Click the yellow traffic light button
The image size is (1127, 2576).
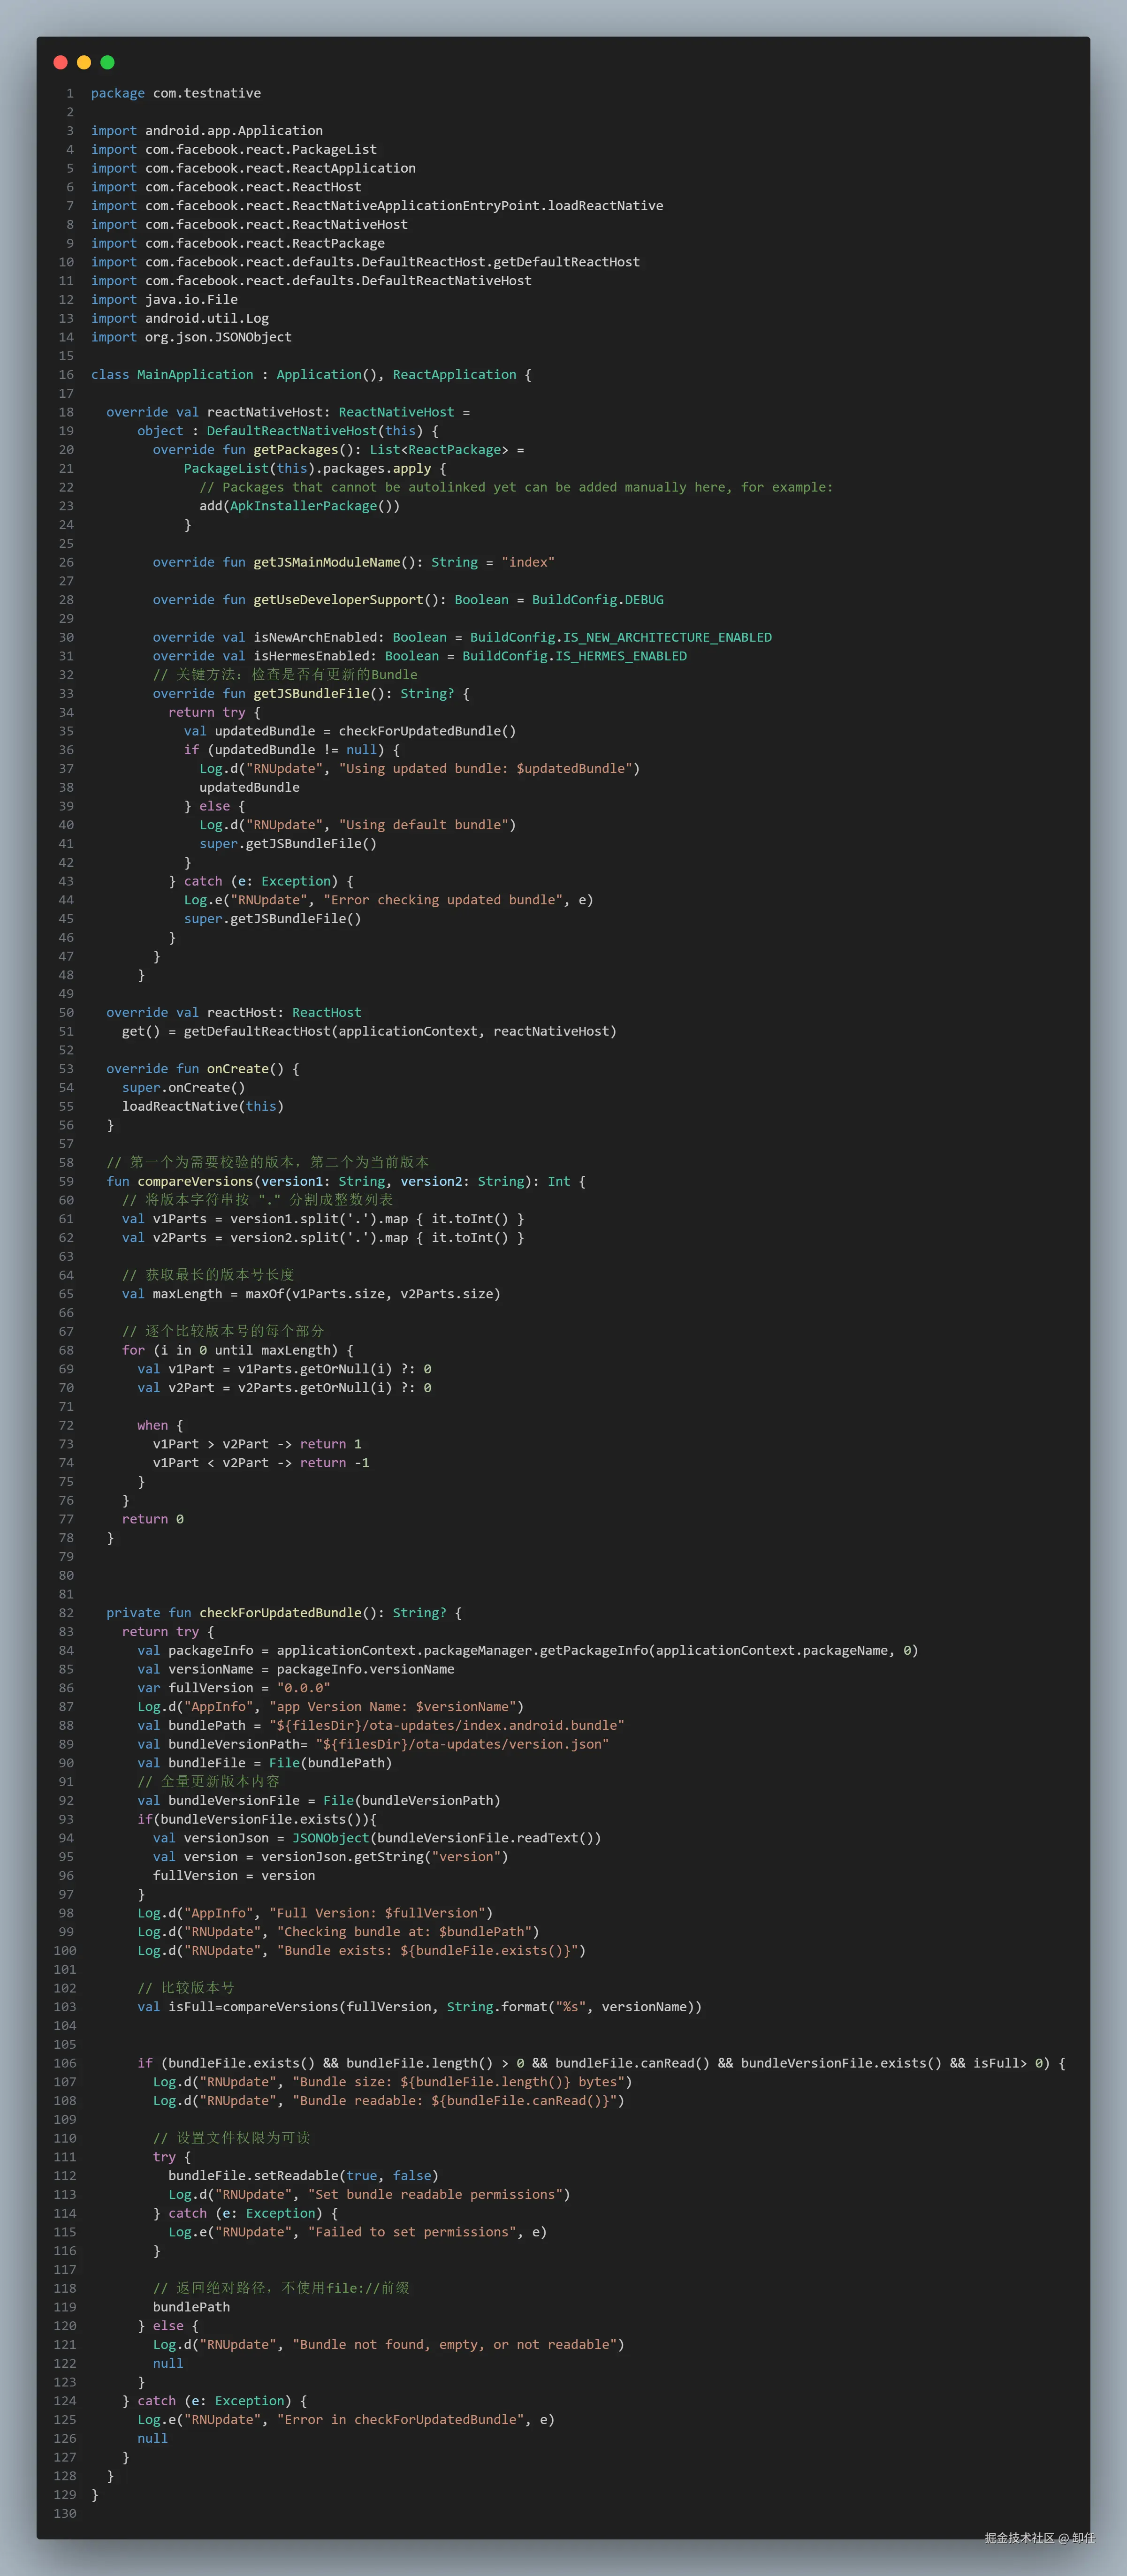pyautogui.click(x=84, y=62)
